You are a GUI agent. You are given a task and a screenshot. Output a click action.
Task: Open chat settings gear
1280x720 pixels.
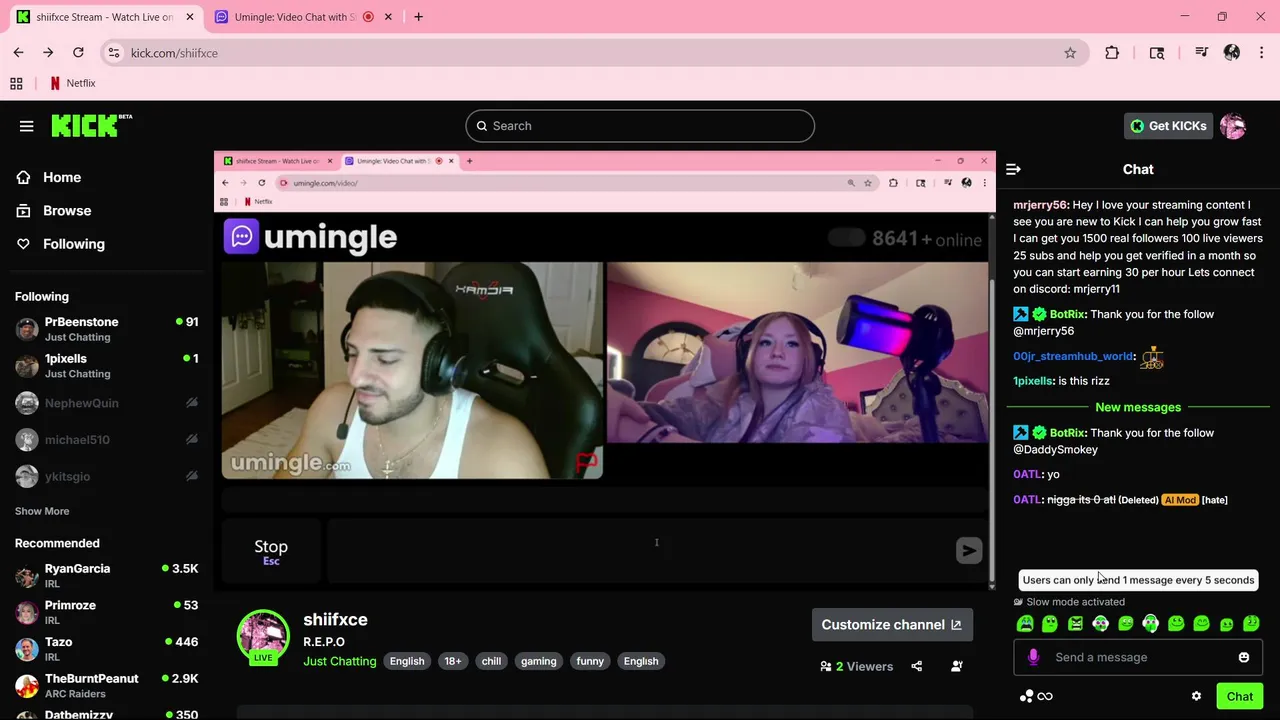click(x=1196, y=696)
